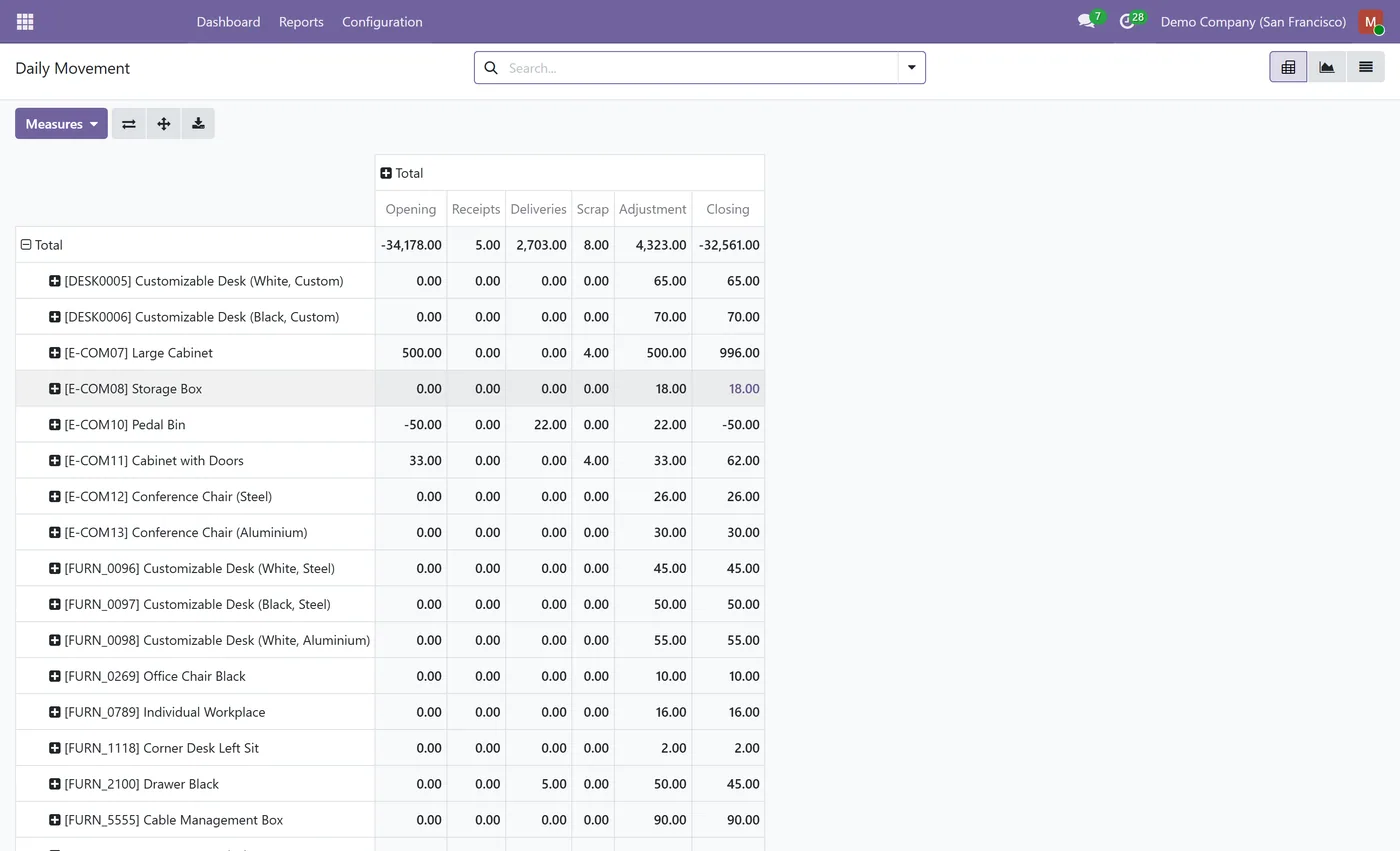Click Large Cabinet closing value 996.00

coord(739,353)
